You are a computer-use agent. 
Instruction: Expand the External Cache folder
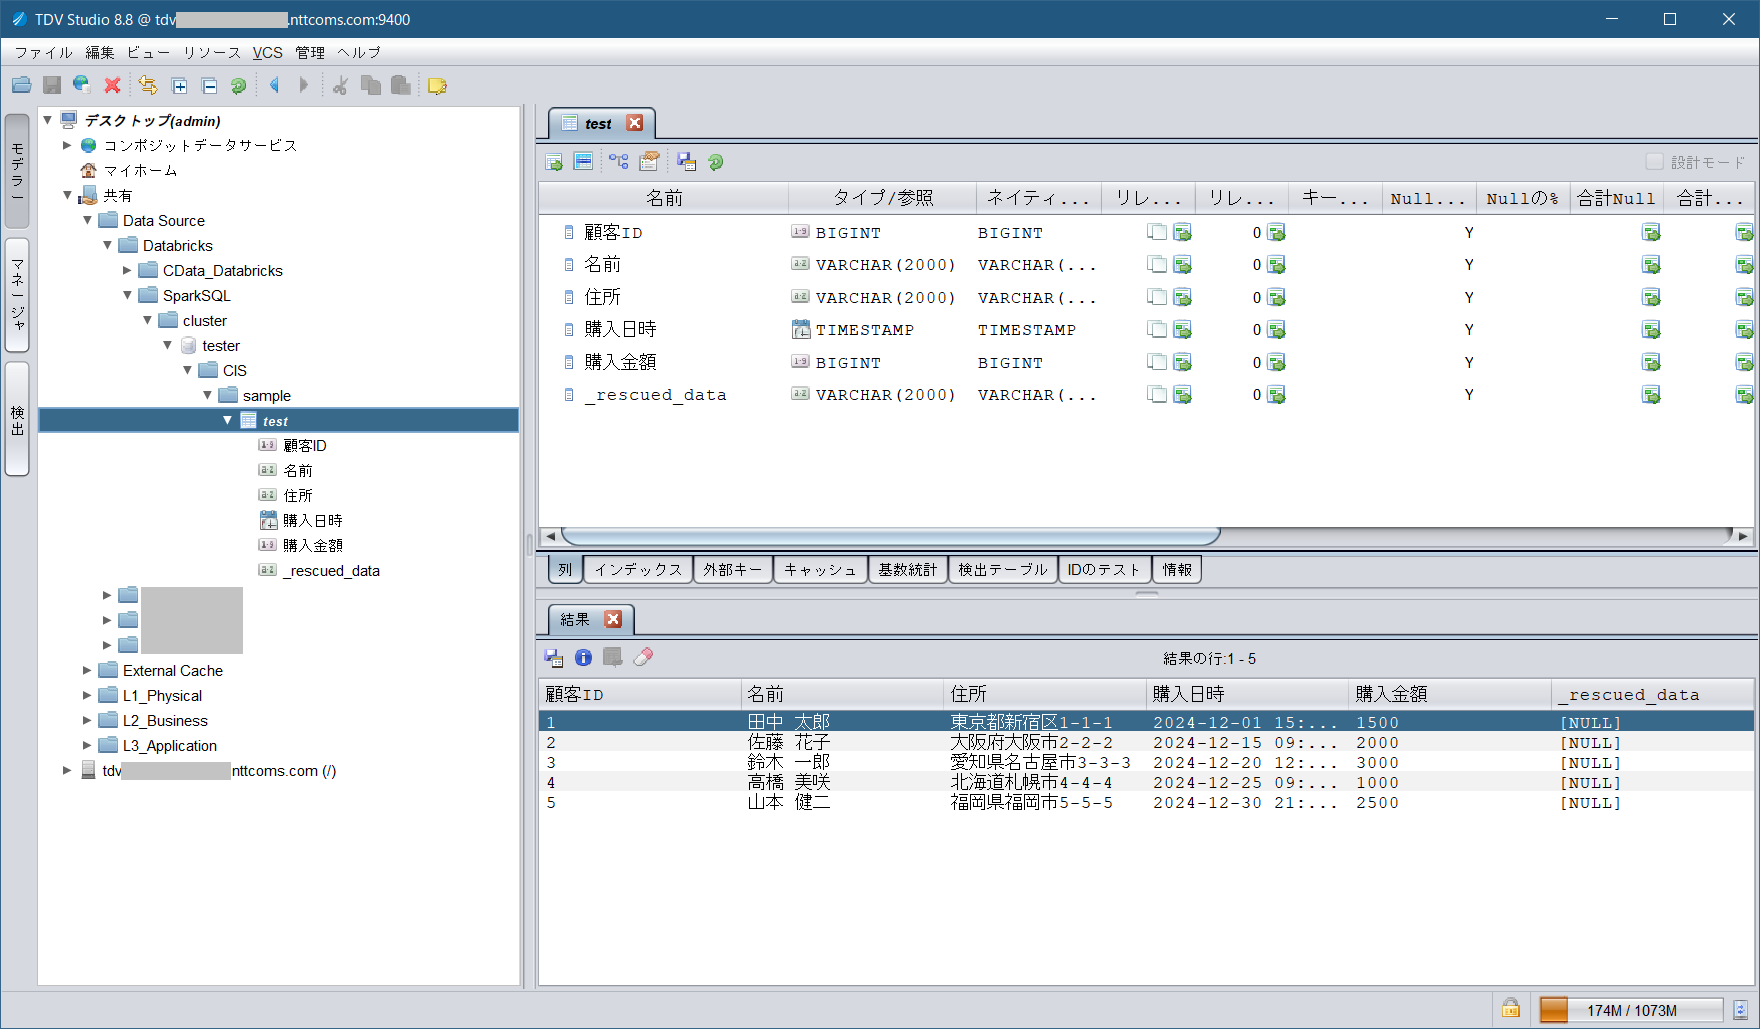[87, 670]
